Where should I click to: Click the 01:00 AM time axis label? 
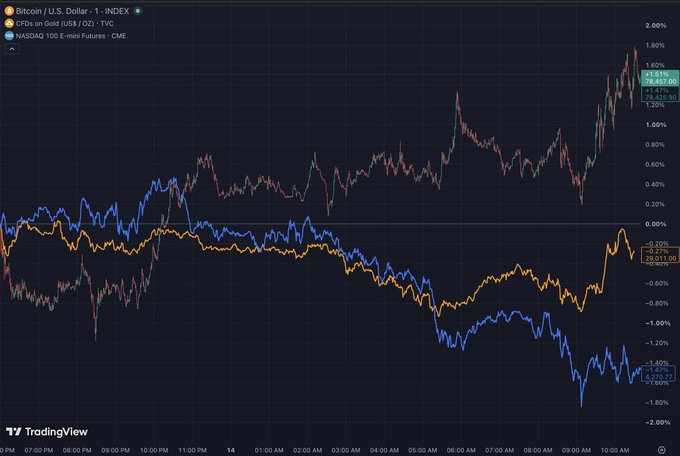269,450
